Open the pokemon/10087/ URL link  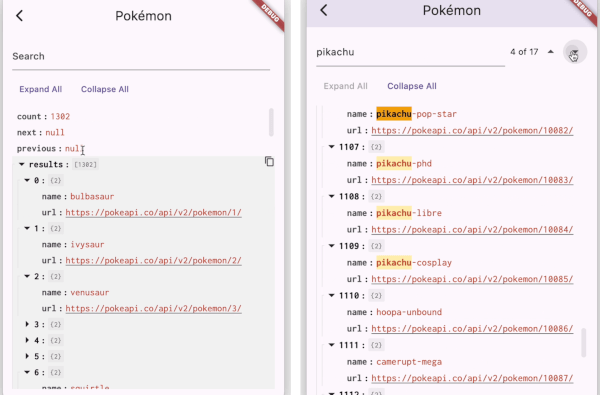pyautogui.click(x=472, y=378)
